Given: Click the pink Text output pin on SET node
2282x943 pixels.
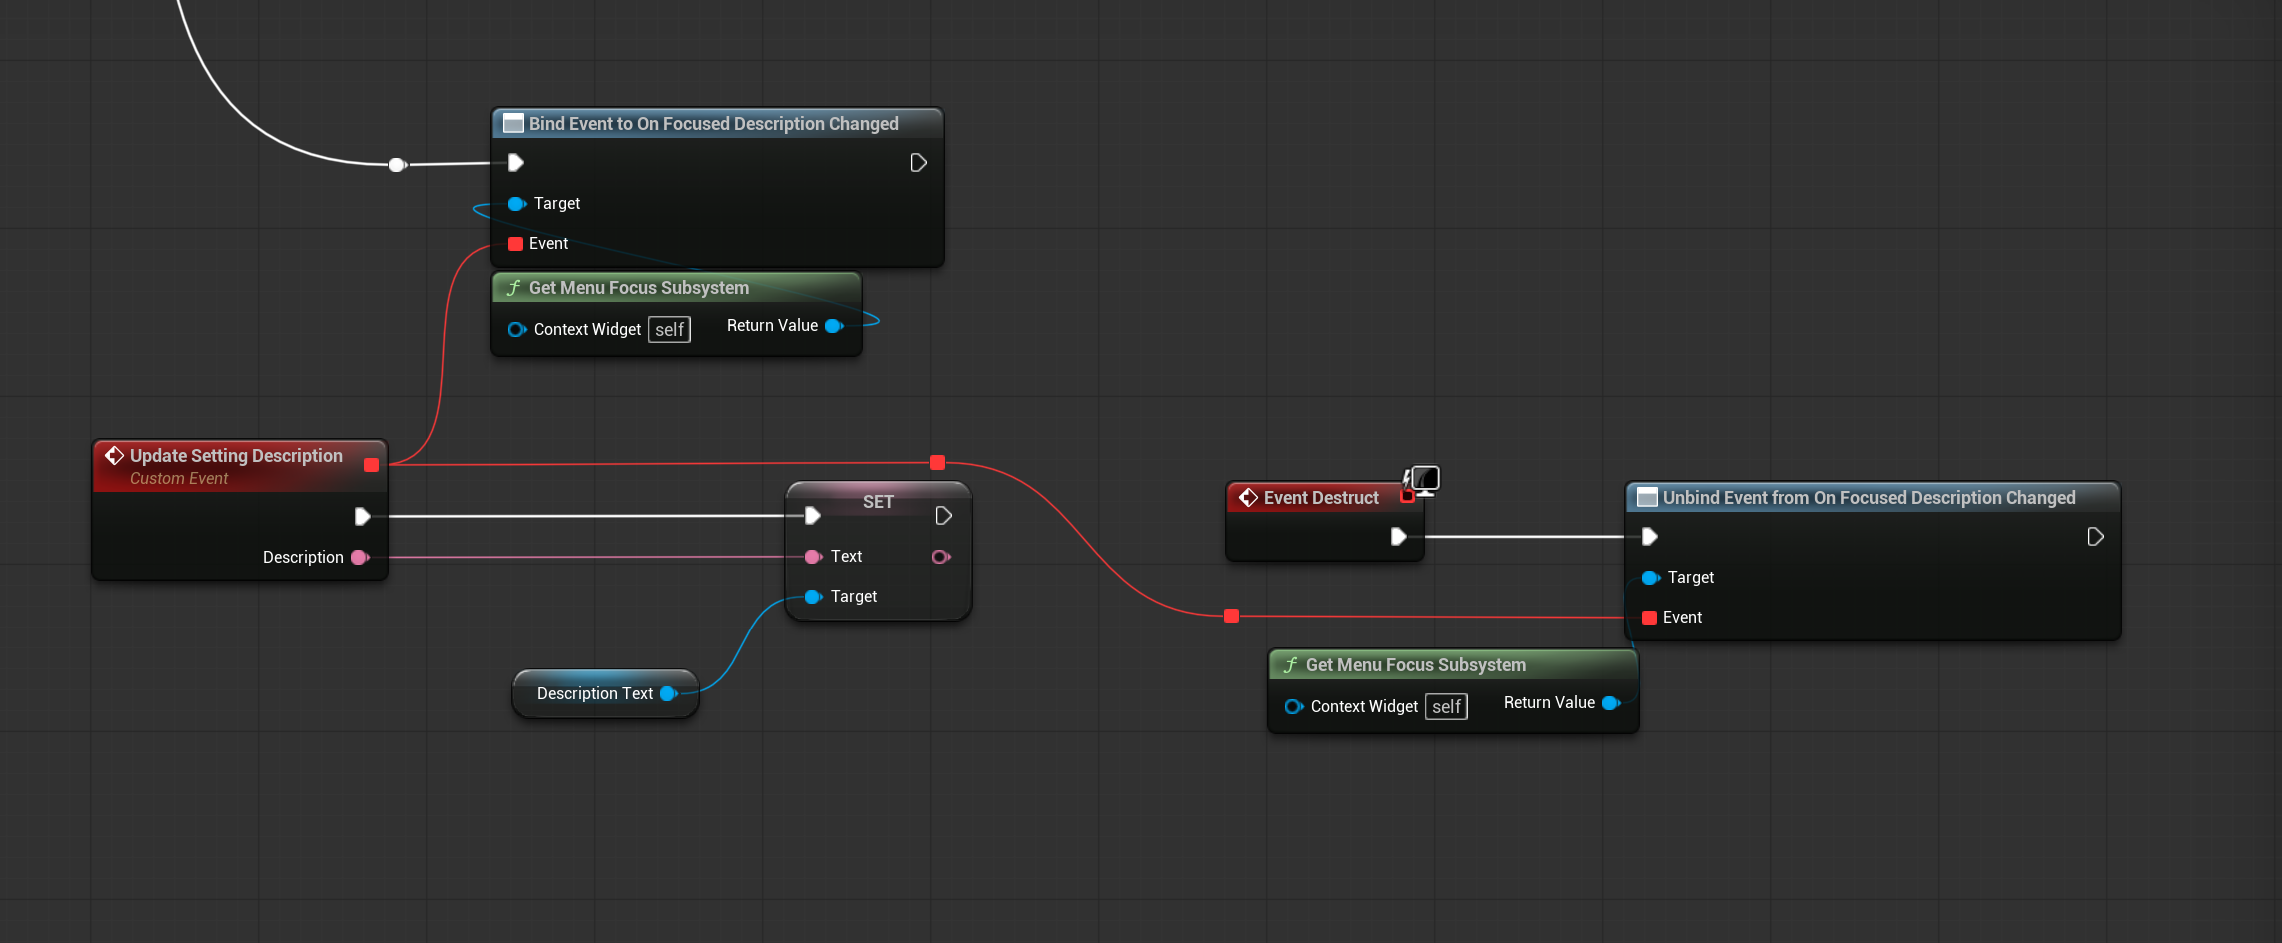Looking at the screenshot, I should 941,557.
